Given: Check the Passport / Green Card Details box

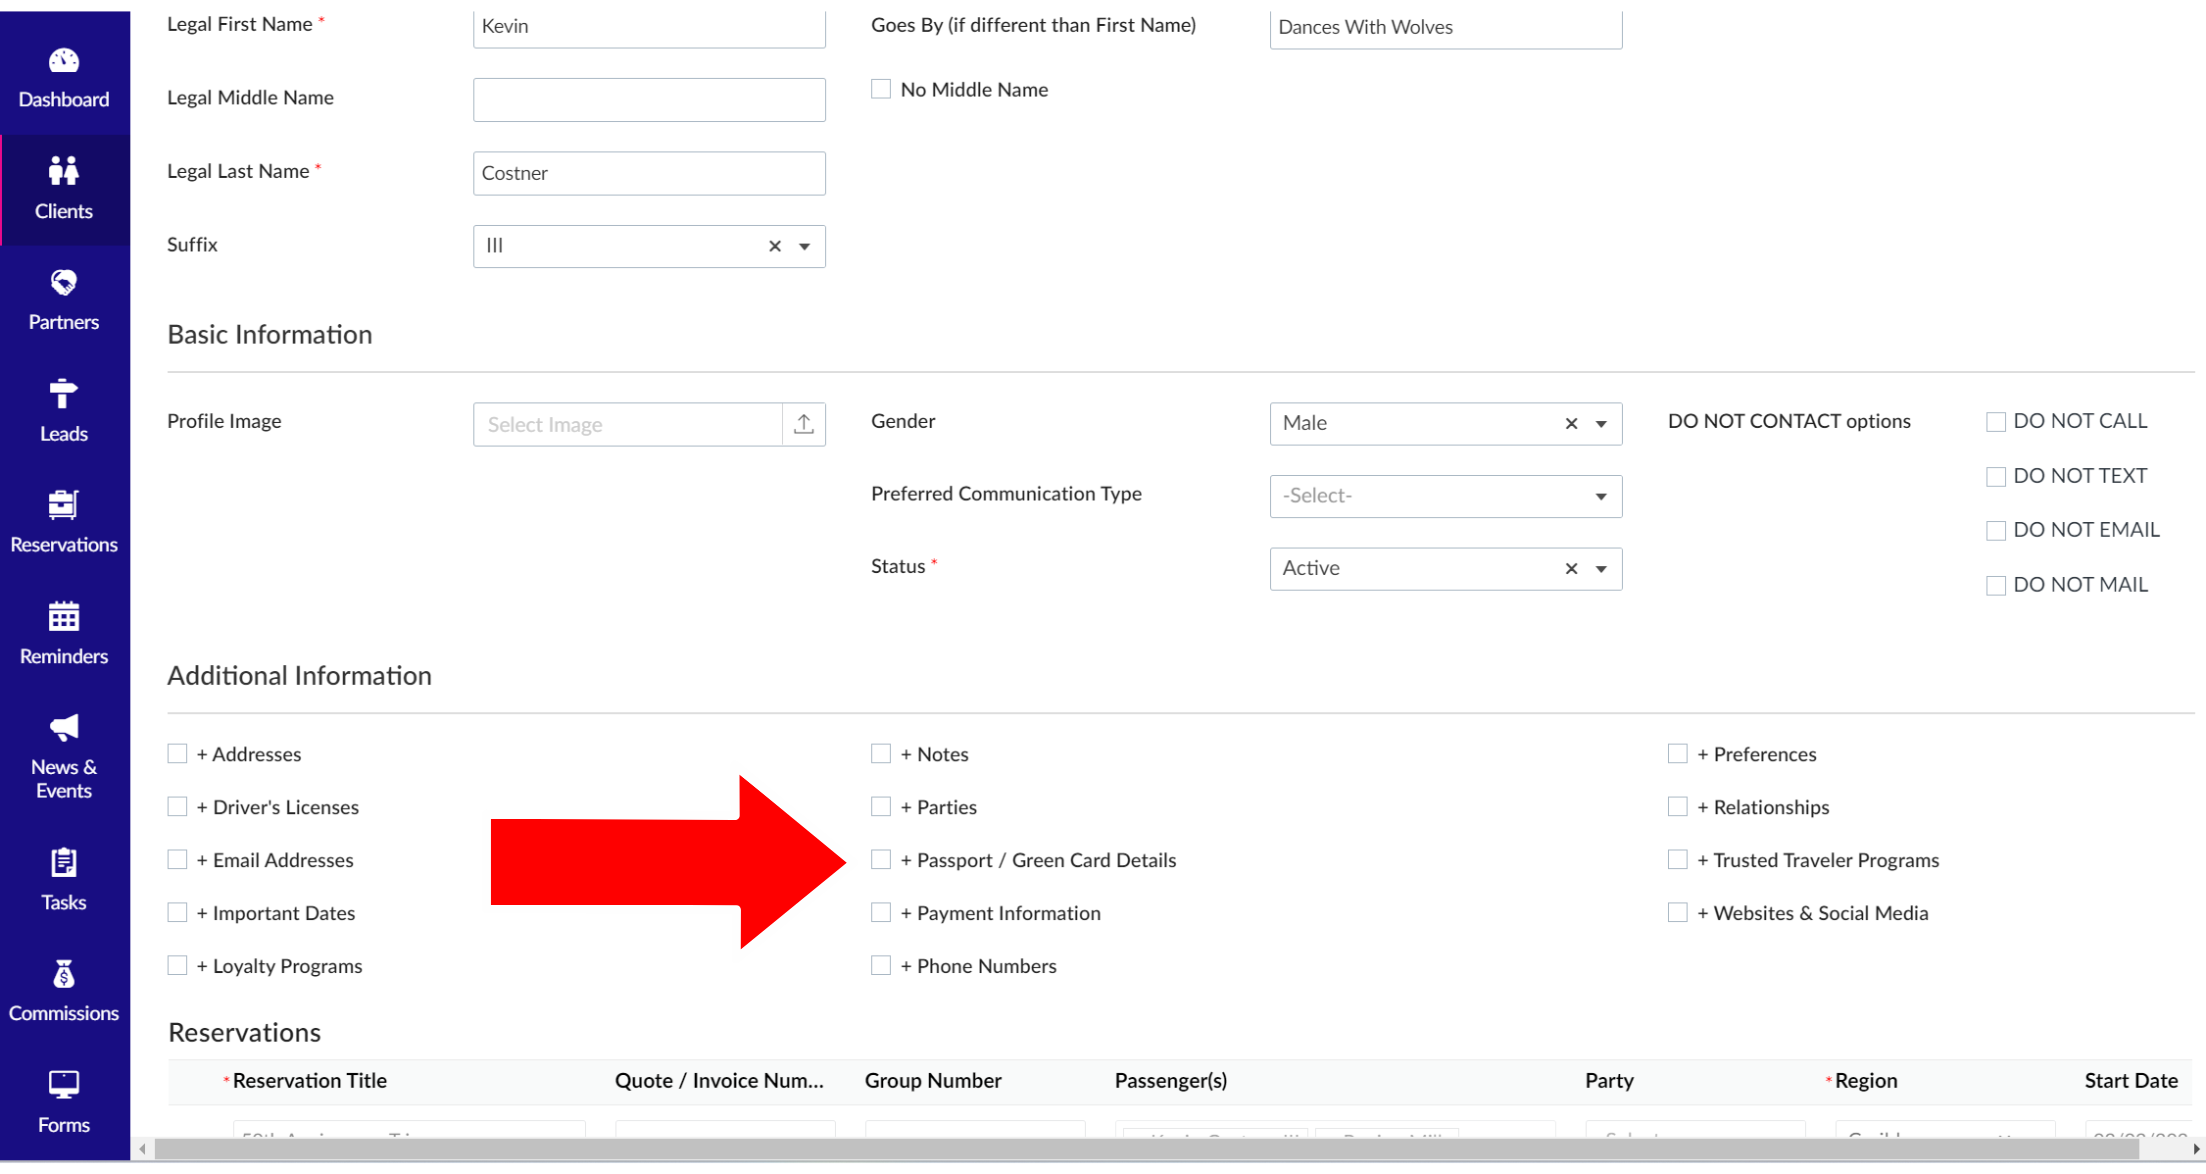Looking at the screenshot, I should 880,860.
